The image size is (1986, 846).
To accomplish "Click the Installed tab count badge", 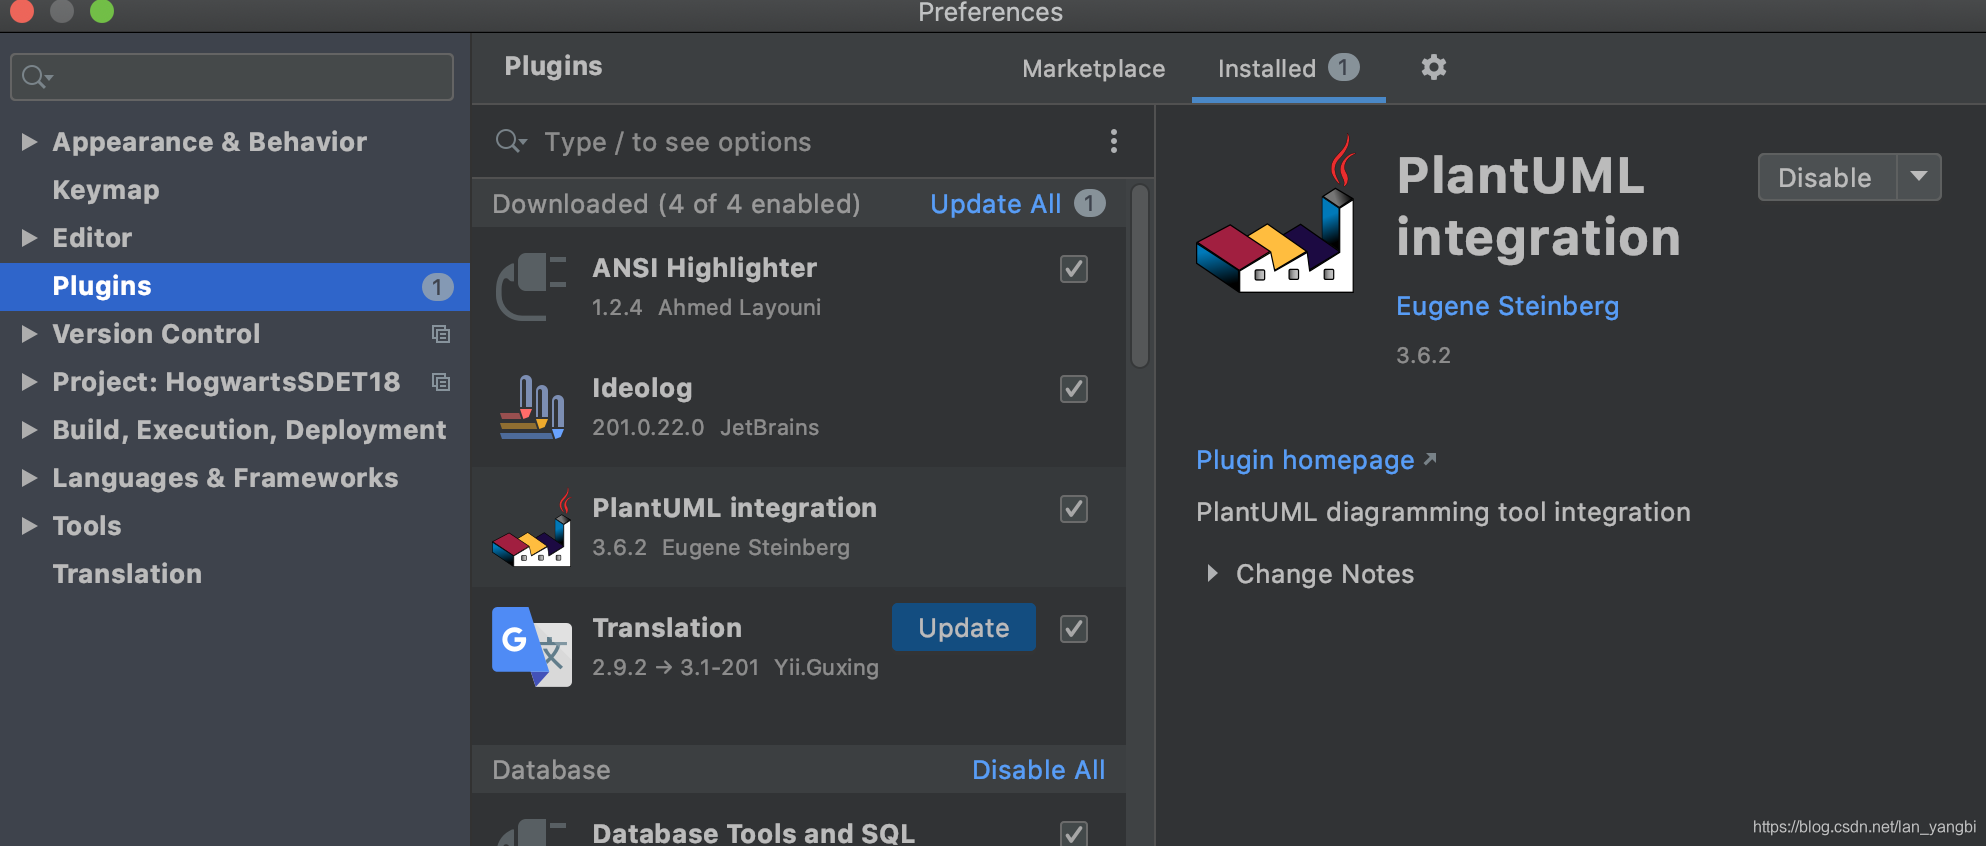I will [x=1343, y=67].
